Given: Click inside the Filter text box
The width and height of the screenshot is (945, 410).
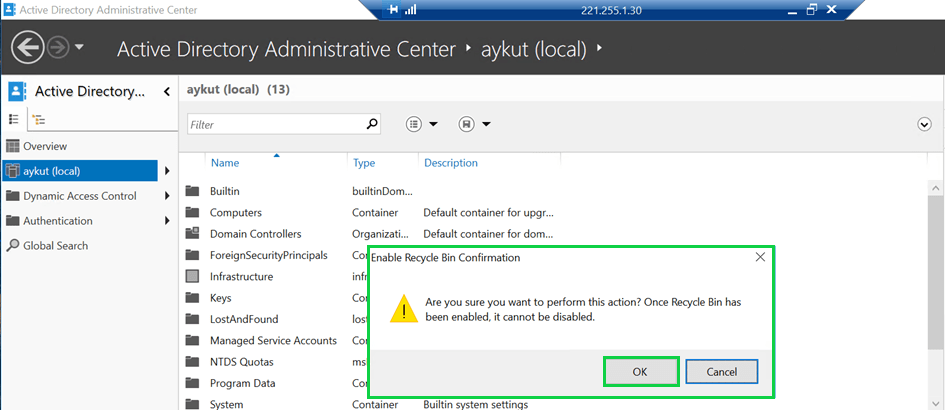Looking at the screenshot, I should 275,125.
